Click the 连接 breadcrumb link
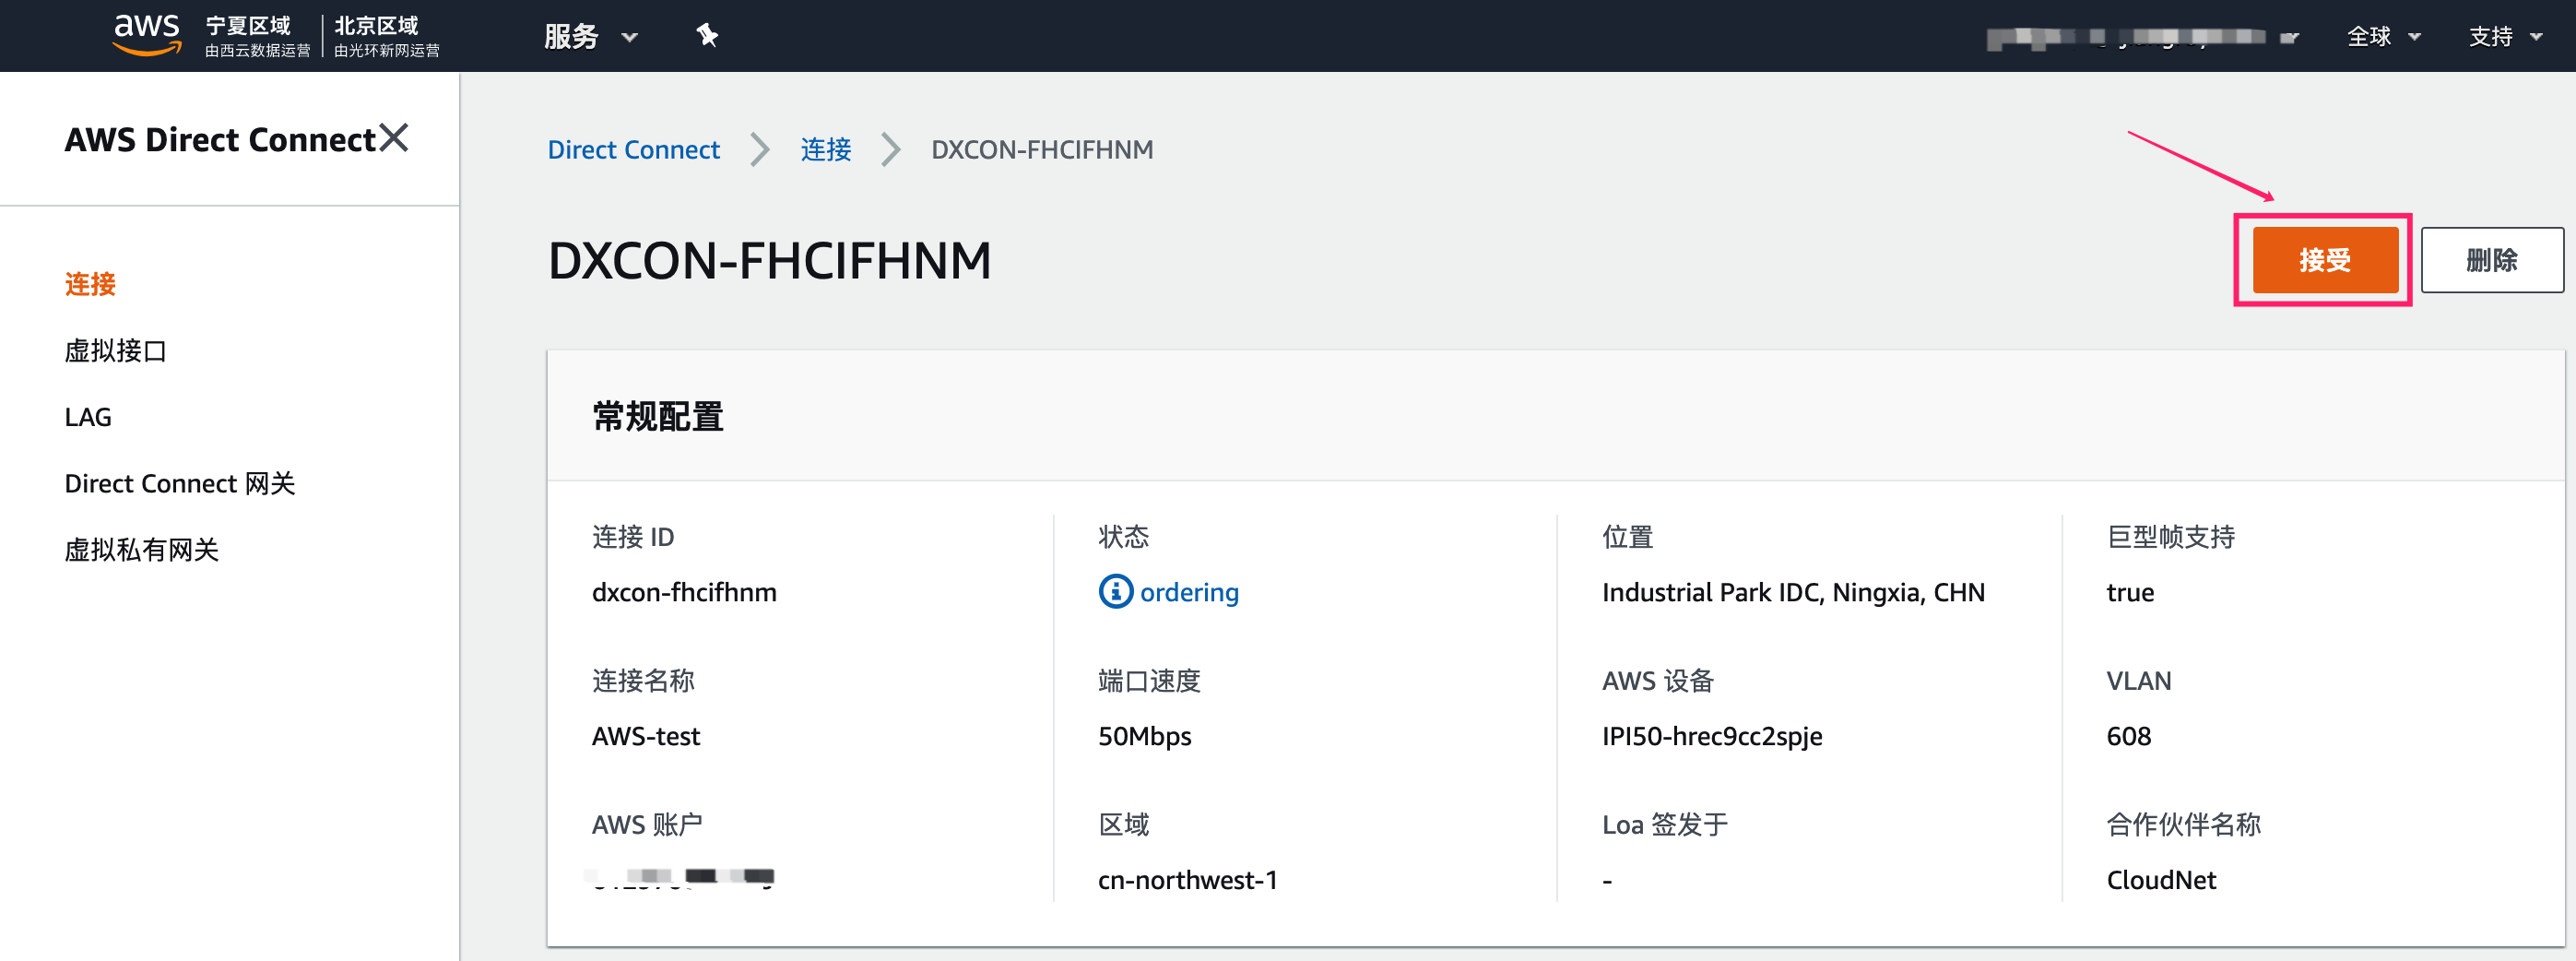The width and height of the screenshot is (2576, 961). [x=825, y=150]
